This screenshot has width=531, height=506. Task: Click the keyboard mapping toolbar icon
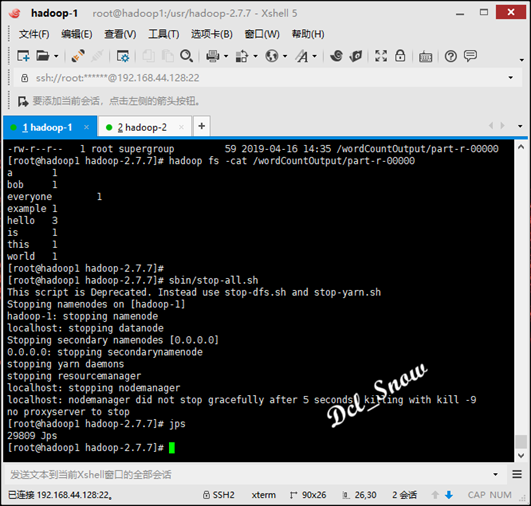tap(425, 57)
